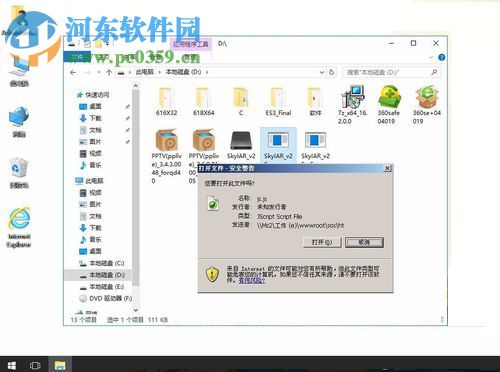Open 此电脑 desktop icon
500x372 pixels.
point(19,72)
